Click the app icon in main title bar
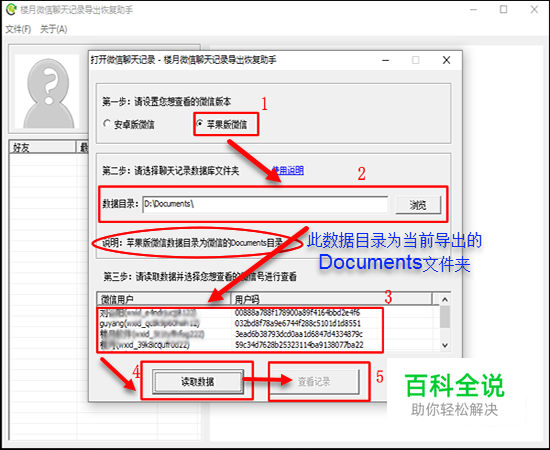This screenshot has height=450, width=550. click(11, 9)
